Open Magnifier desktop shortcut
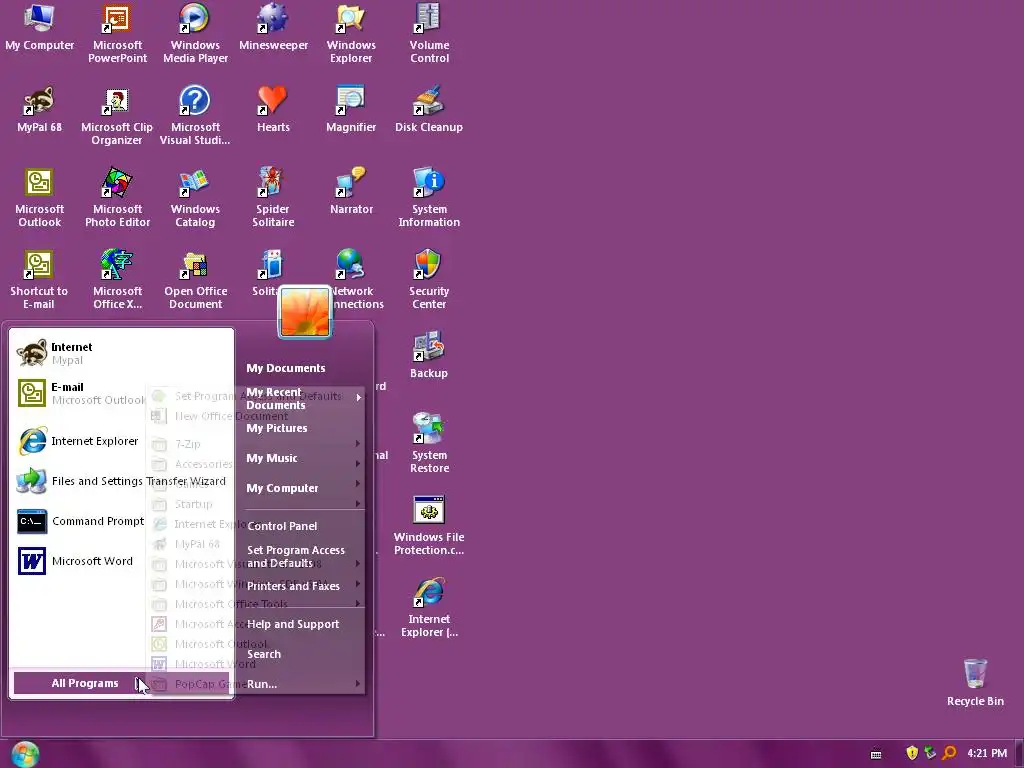Image resolution: width=1024 pixels, height=768 pixels. click(x=351, y=108)
